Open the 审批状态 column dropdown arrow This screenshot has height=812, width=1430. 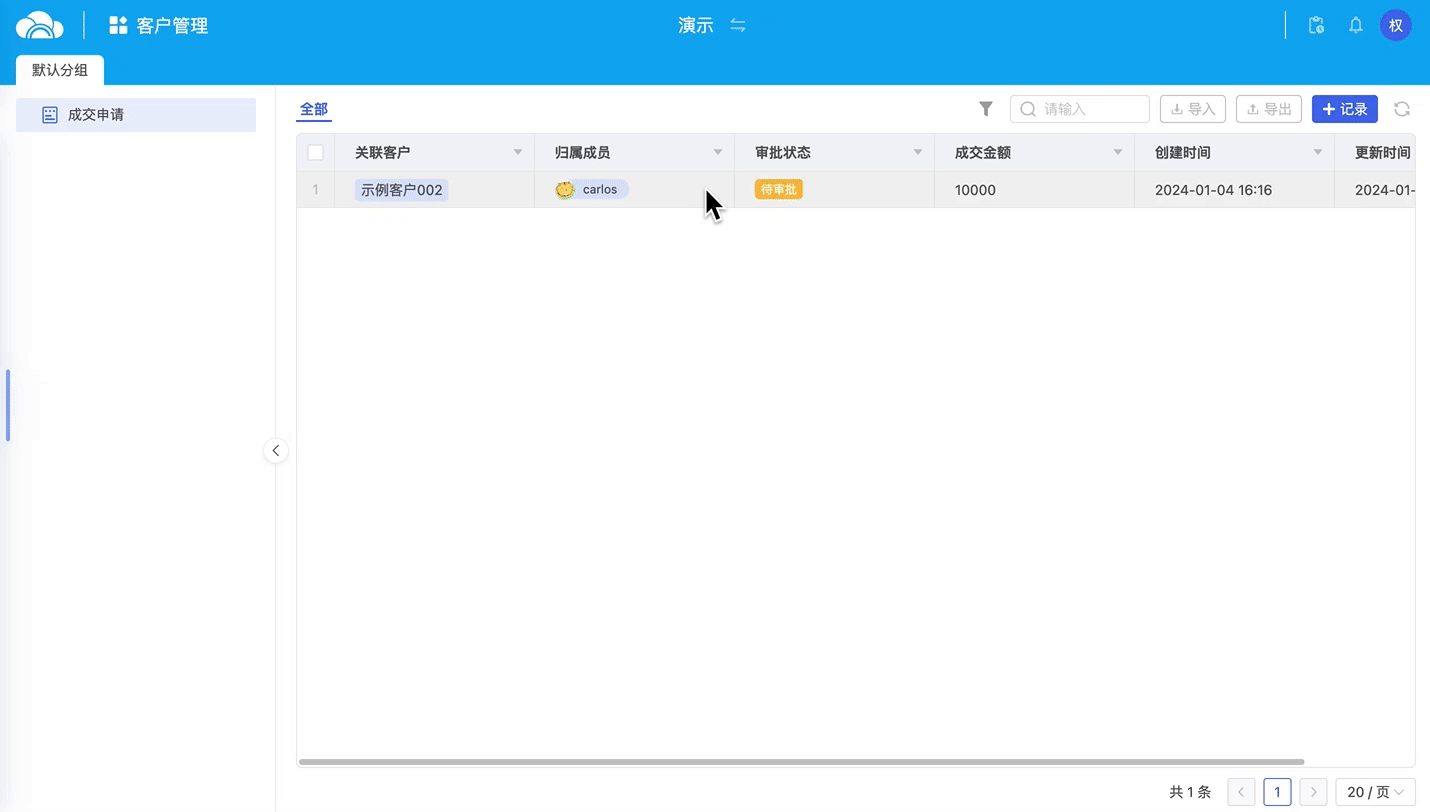(918, 153)
